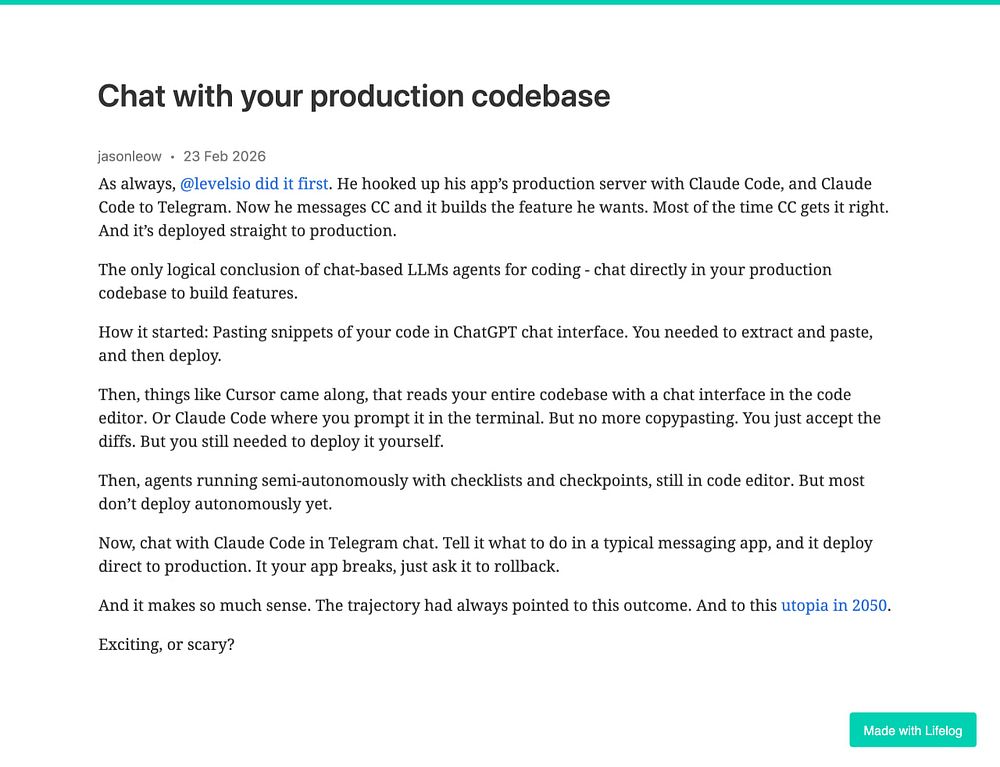Click the author name jasonleow
The height and width of the screenshot is (767, 1000).
[129, 156]
